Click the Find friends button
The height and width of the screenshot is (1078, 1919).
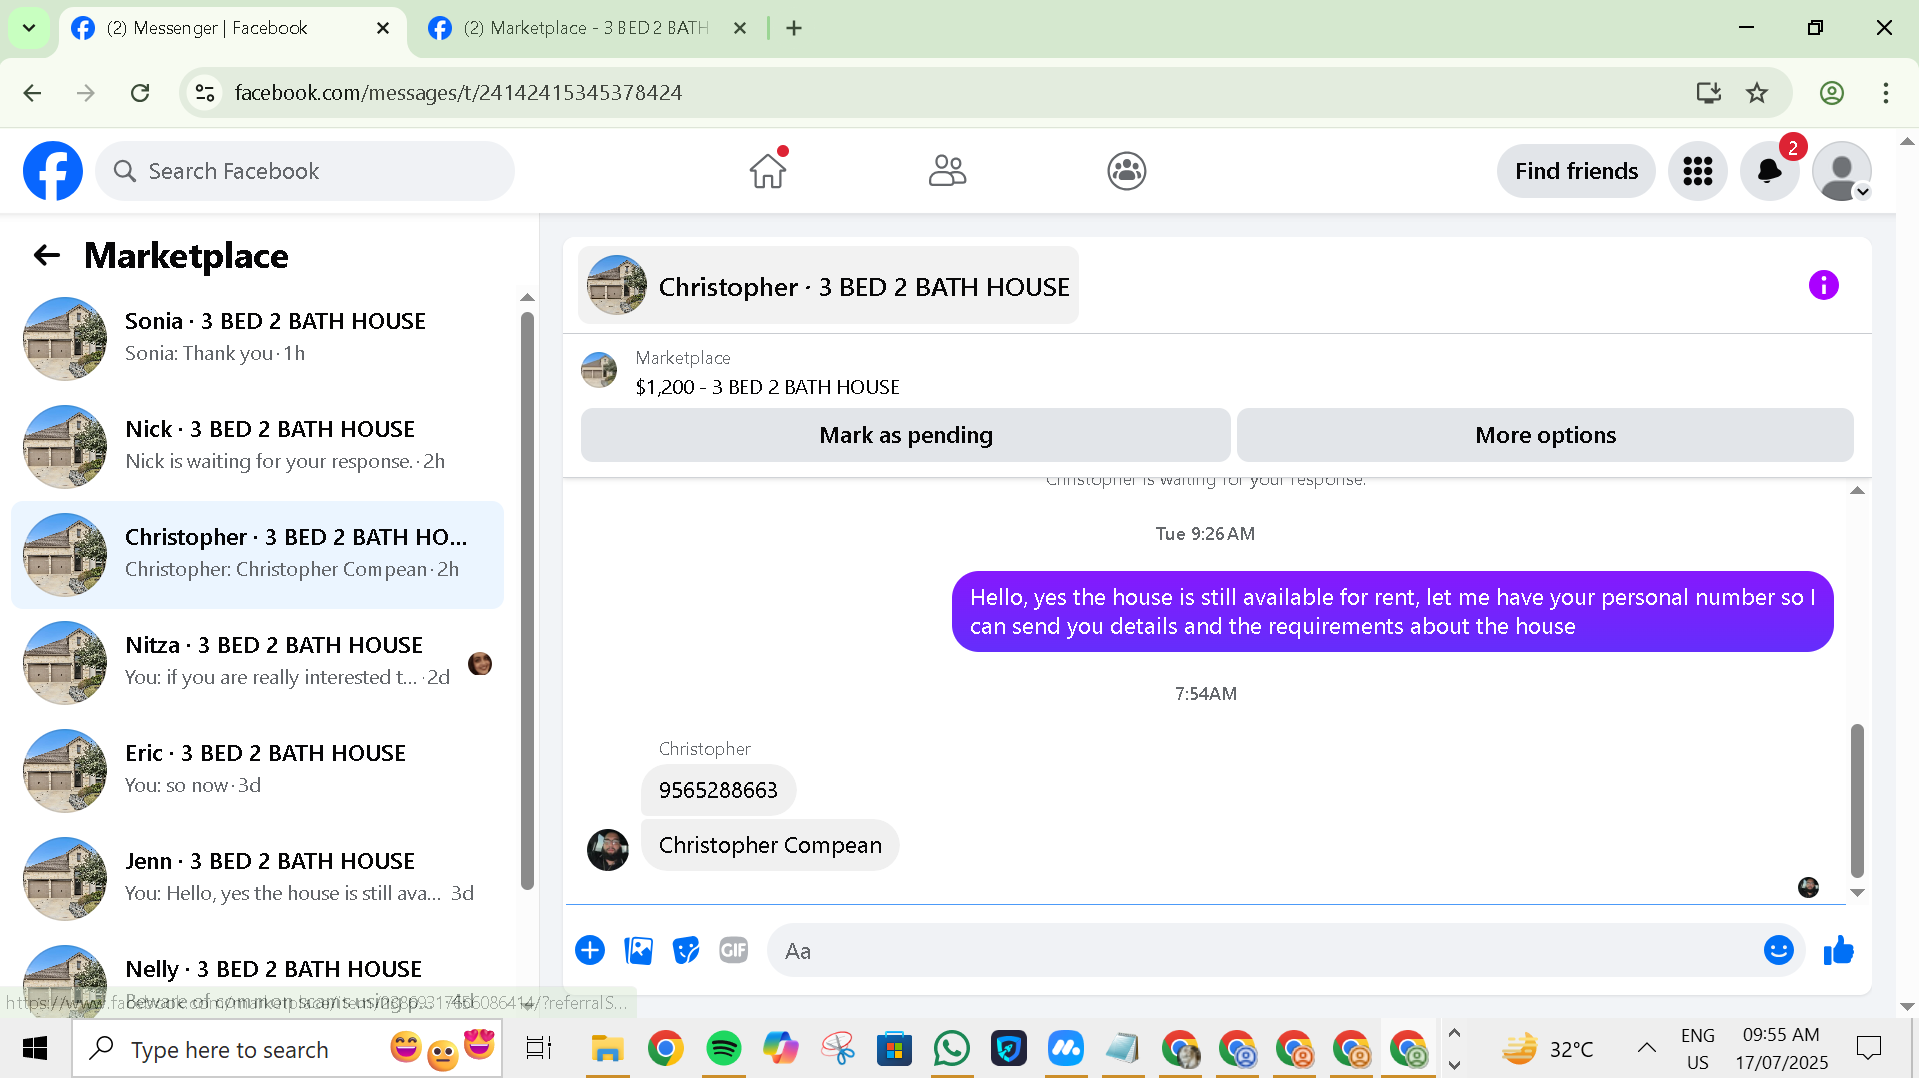click(x=1576, y=171)
